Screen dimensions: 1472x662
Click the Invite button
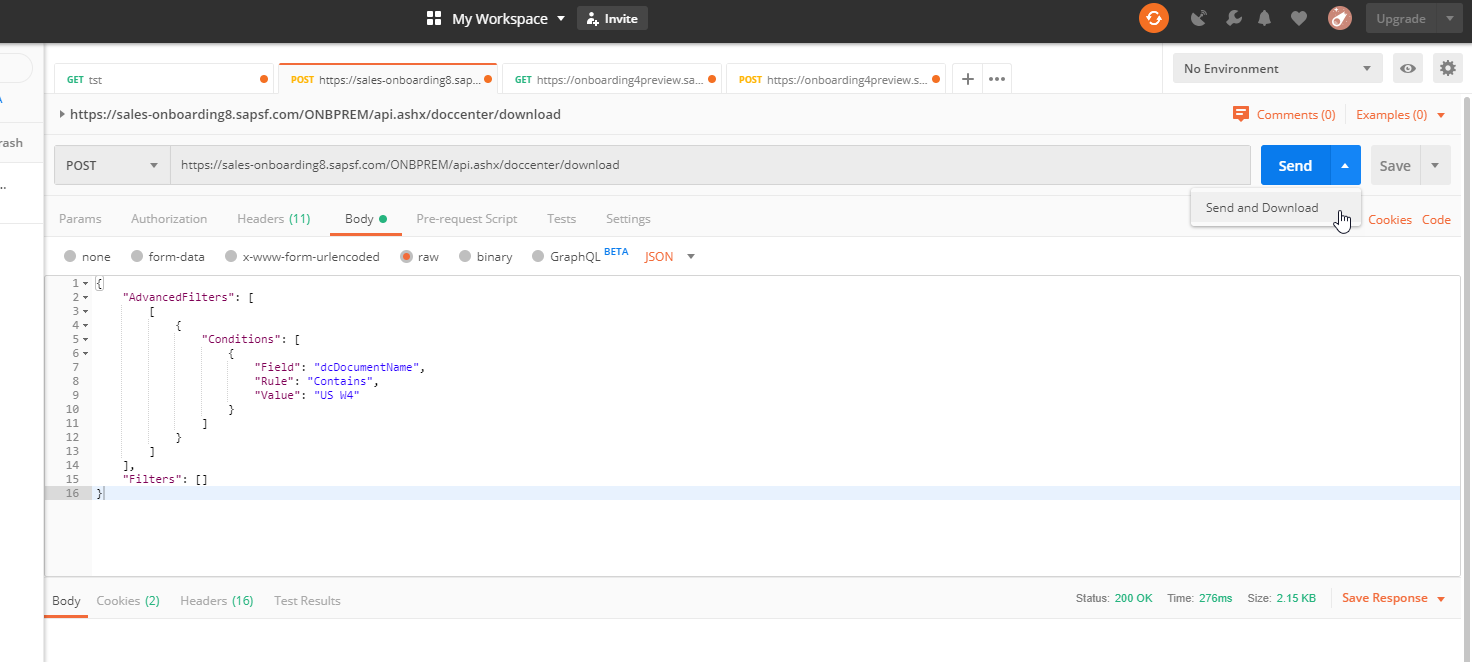point(612,18)
